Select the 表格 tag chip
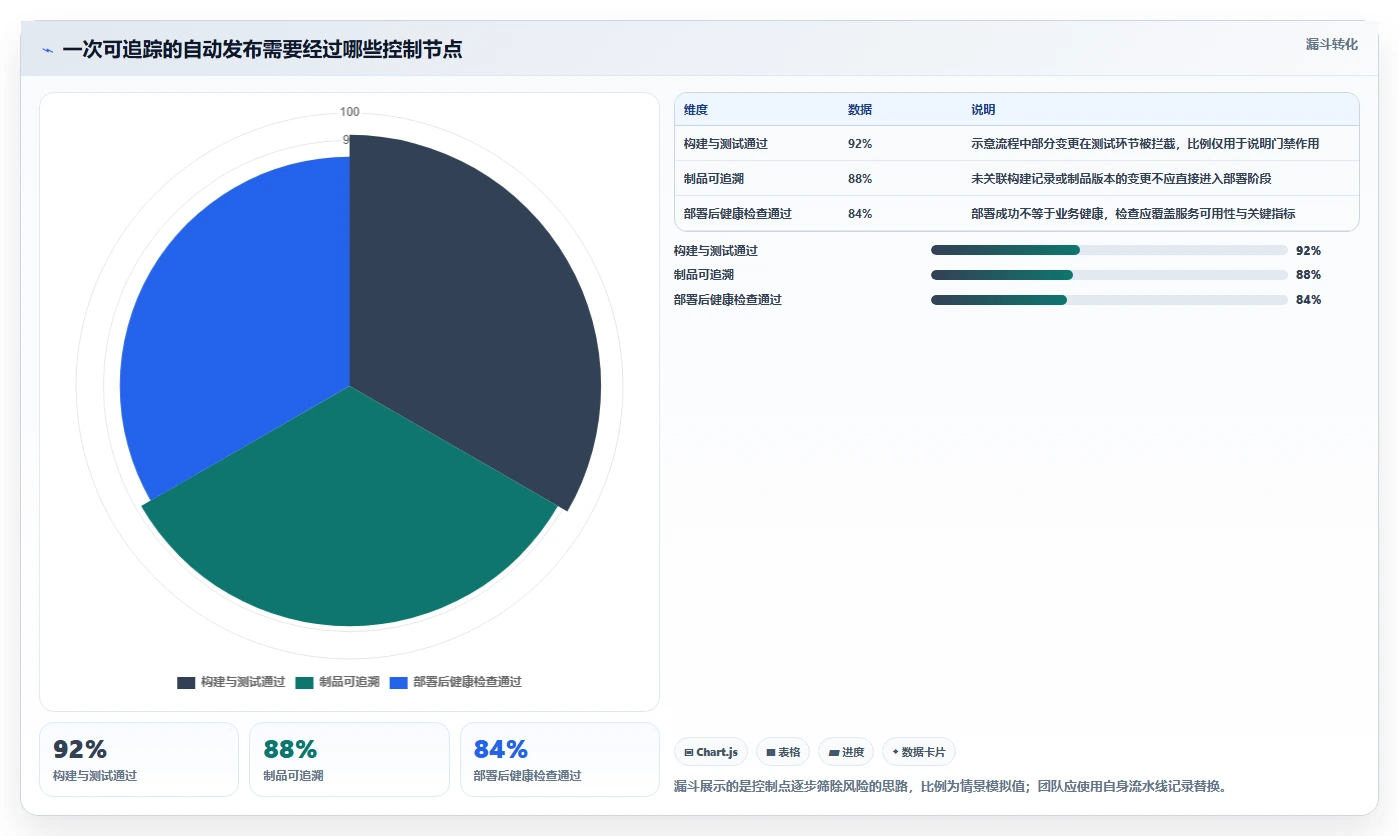The width and height of the screenshot is (1399, 836). (x=783, y=752)
